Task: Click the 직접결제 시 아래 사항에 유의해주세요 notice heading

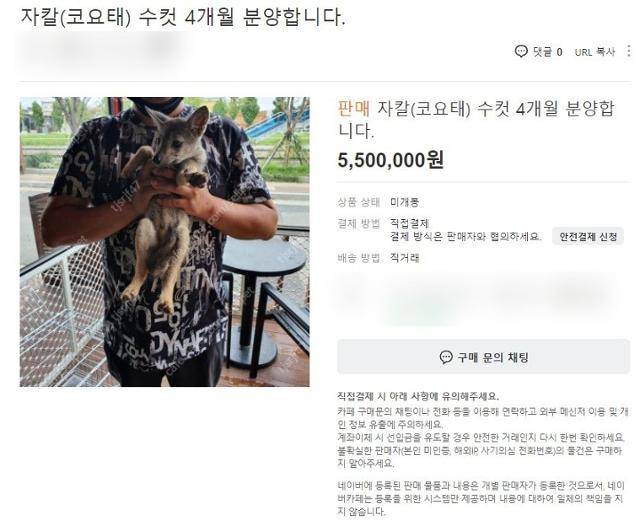Action: [x=418, y=396]
